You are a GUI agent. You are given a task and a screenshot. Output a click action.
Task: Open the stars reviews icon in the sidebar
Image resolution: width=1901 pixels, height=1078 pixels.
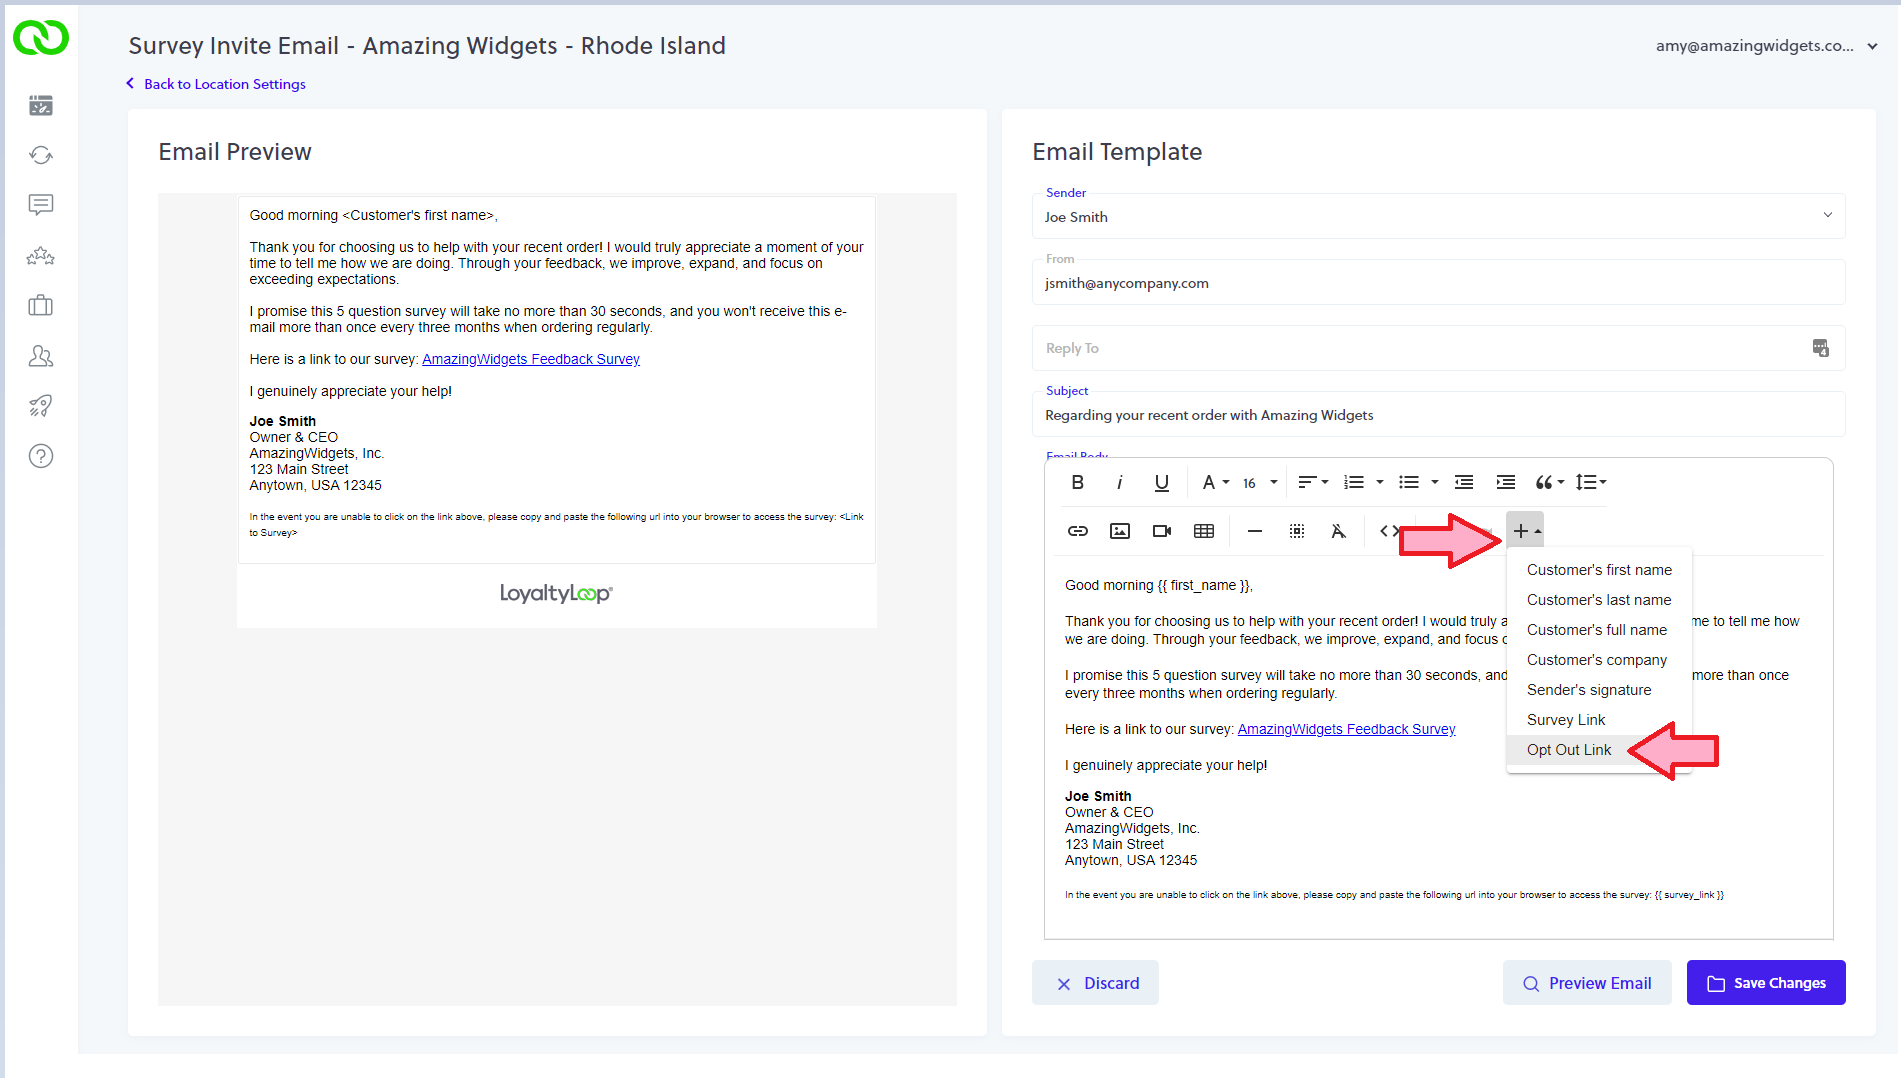point(41,256)
